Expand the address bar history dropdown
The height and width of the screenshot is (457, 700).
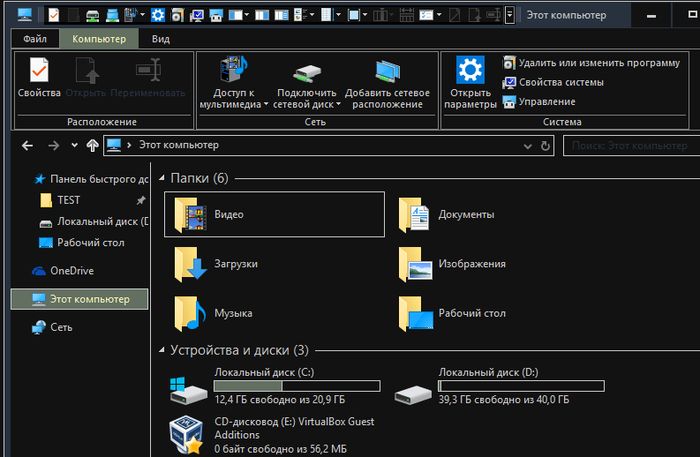tap(528, 146)
